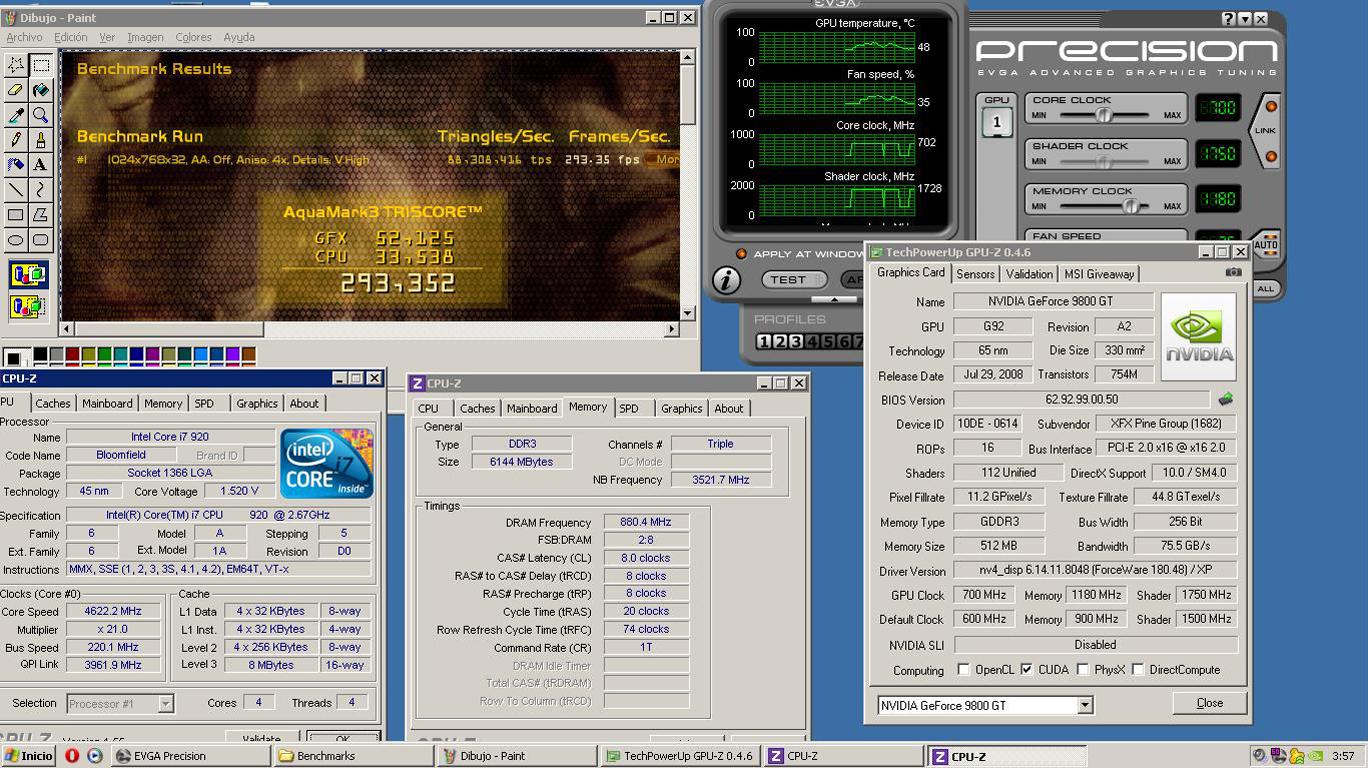Select the rectangular Select tool in Paint
1368x768 pixels.
click(x=41, y=66)
